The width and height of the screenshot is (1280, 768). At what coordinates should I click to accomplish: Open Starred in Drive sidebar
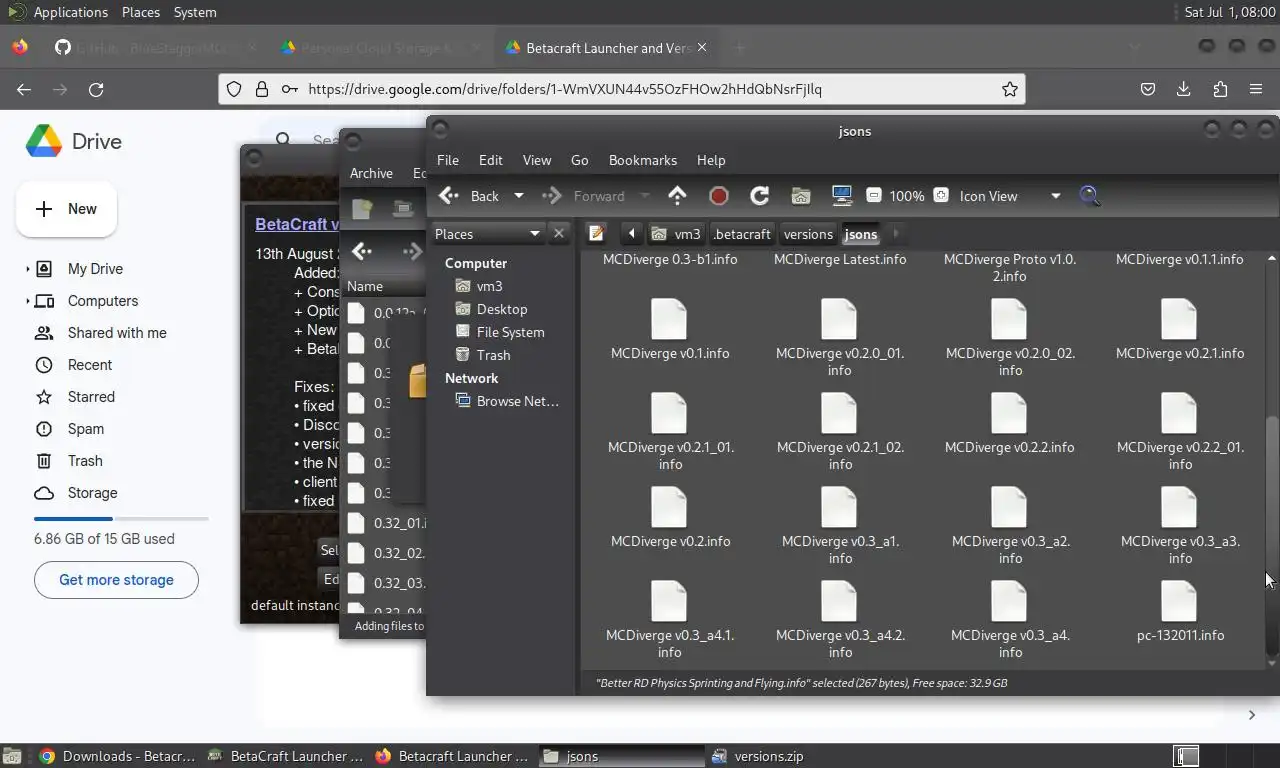[91, 397]
